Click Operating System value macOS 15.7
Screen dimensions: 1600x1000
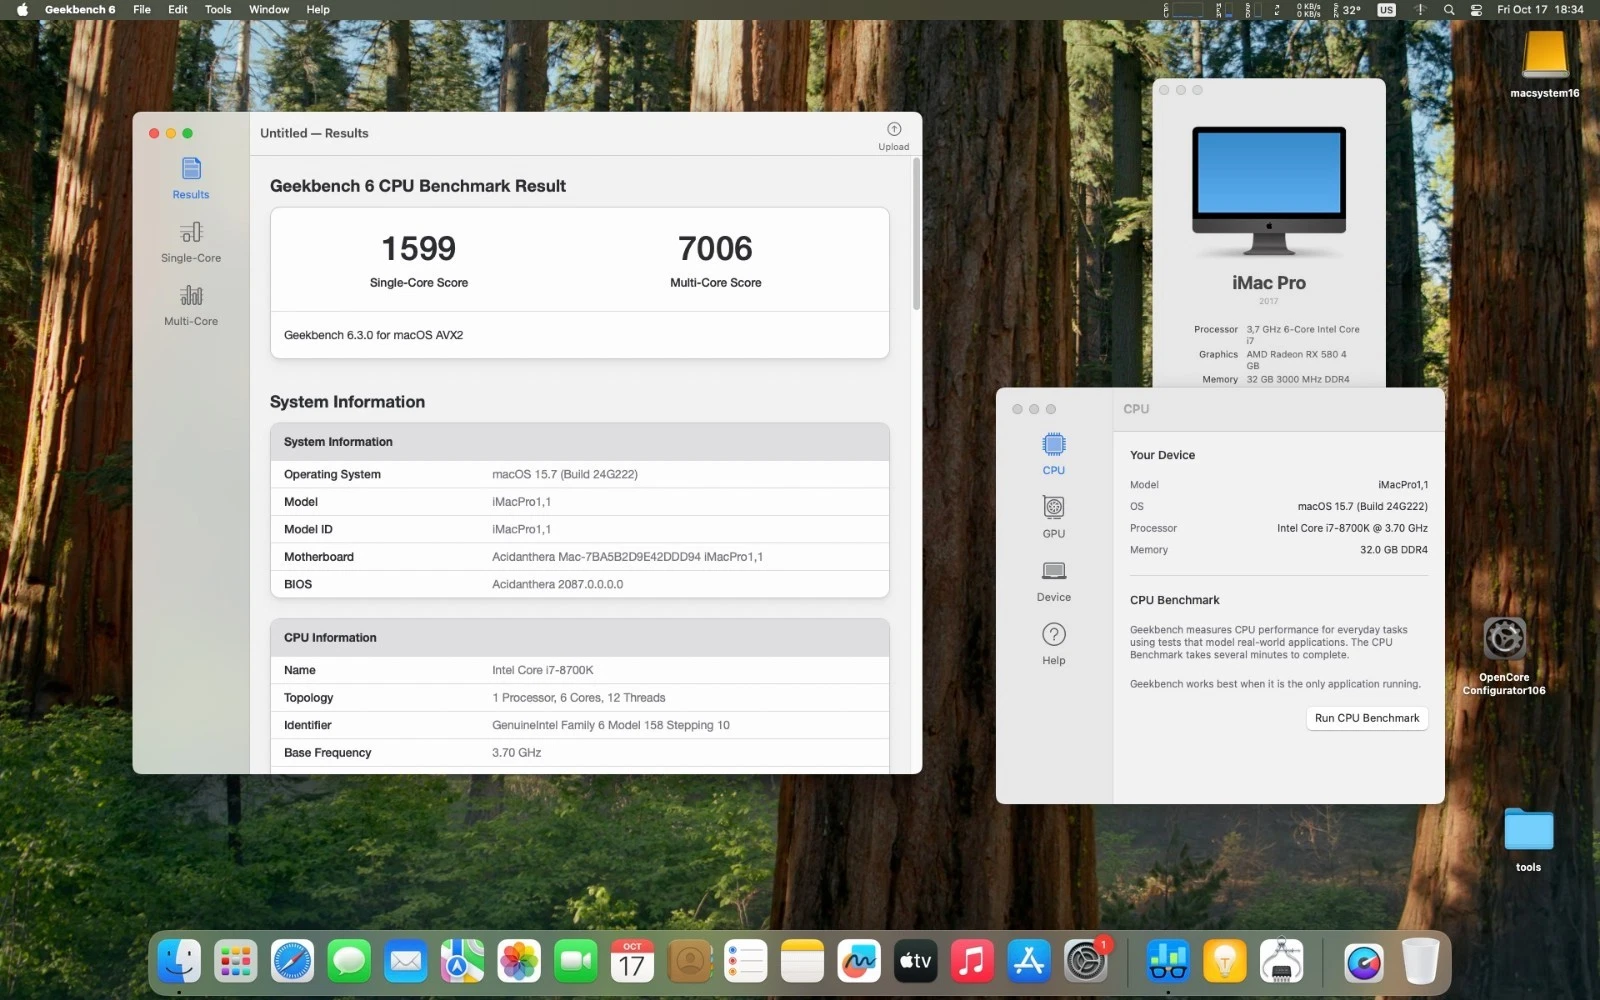[x=564, y=474]
